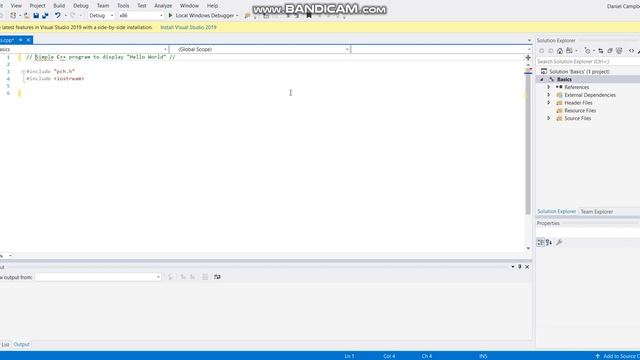
Task: Save the current file with the floppy icon
Action: pyautogui.click(x=36, y=16)
